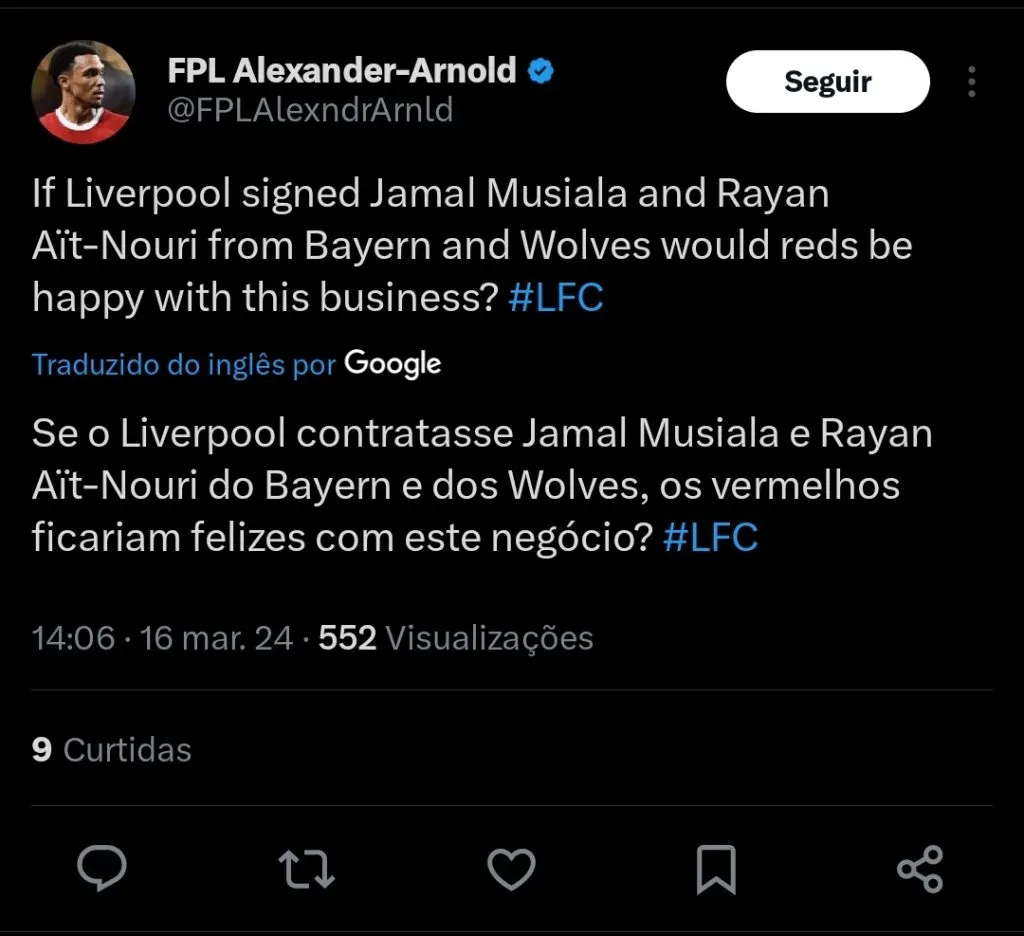Viewport: 1024px width, 936px height.
Task: Click the blue verified badge
Action: 541,72
